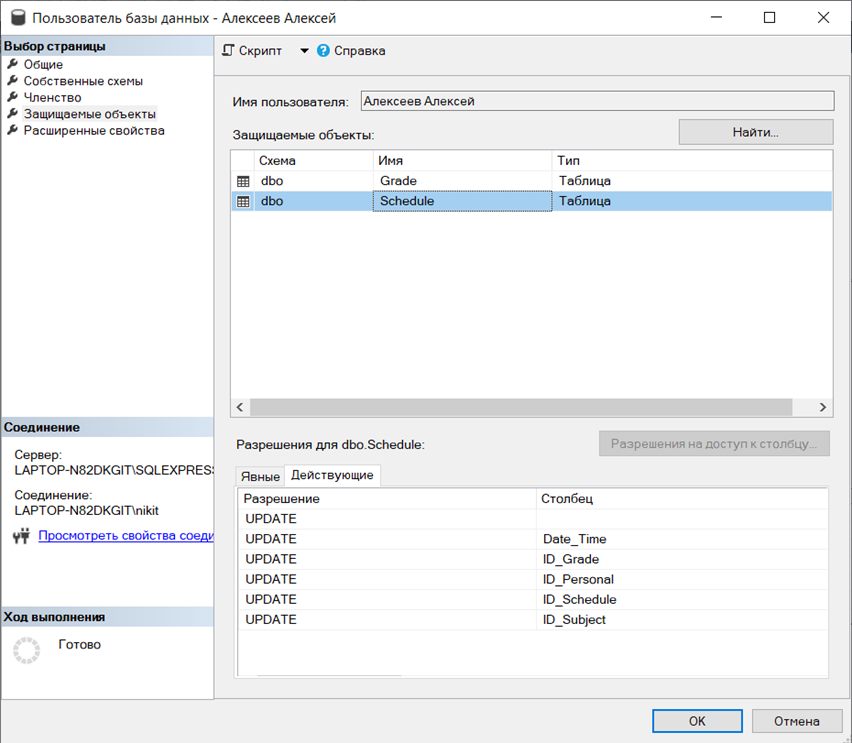Select the Общие page
852x743 pixels.
pos(43,64)
